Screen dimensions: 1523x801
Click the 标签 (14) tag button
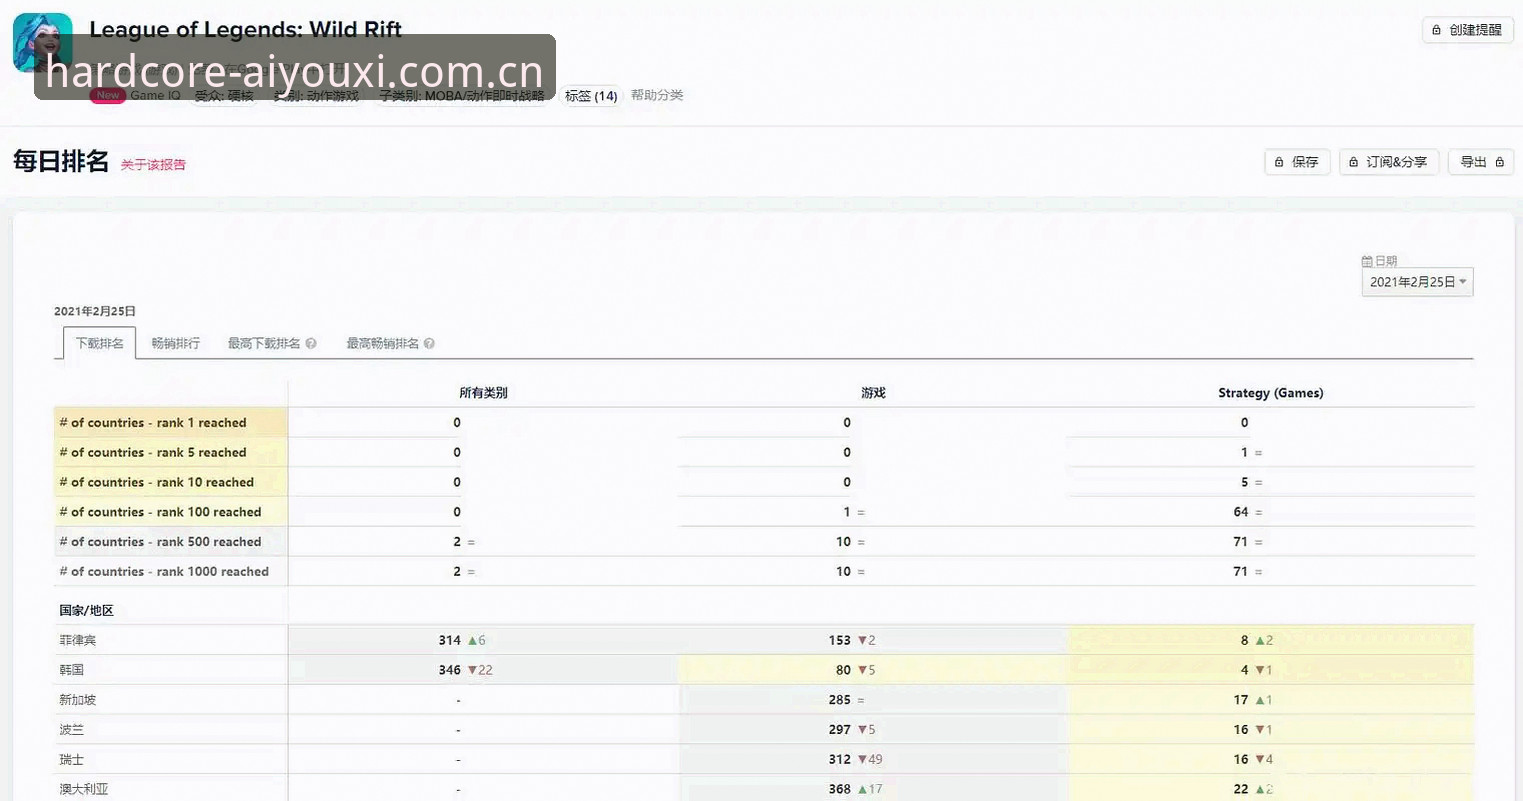[x=591, y=96]
